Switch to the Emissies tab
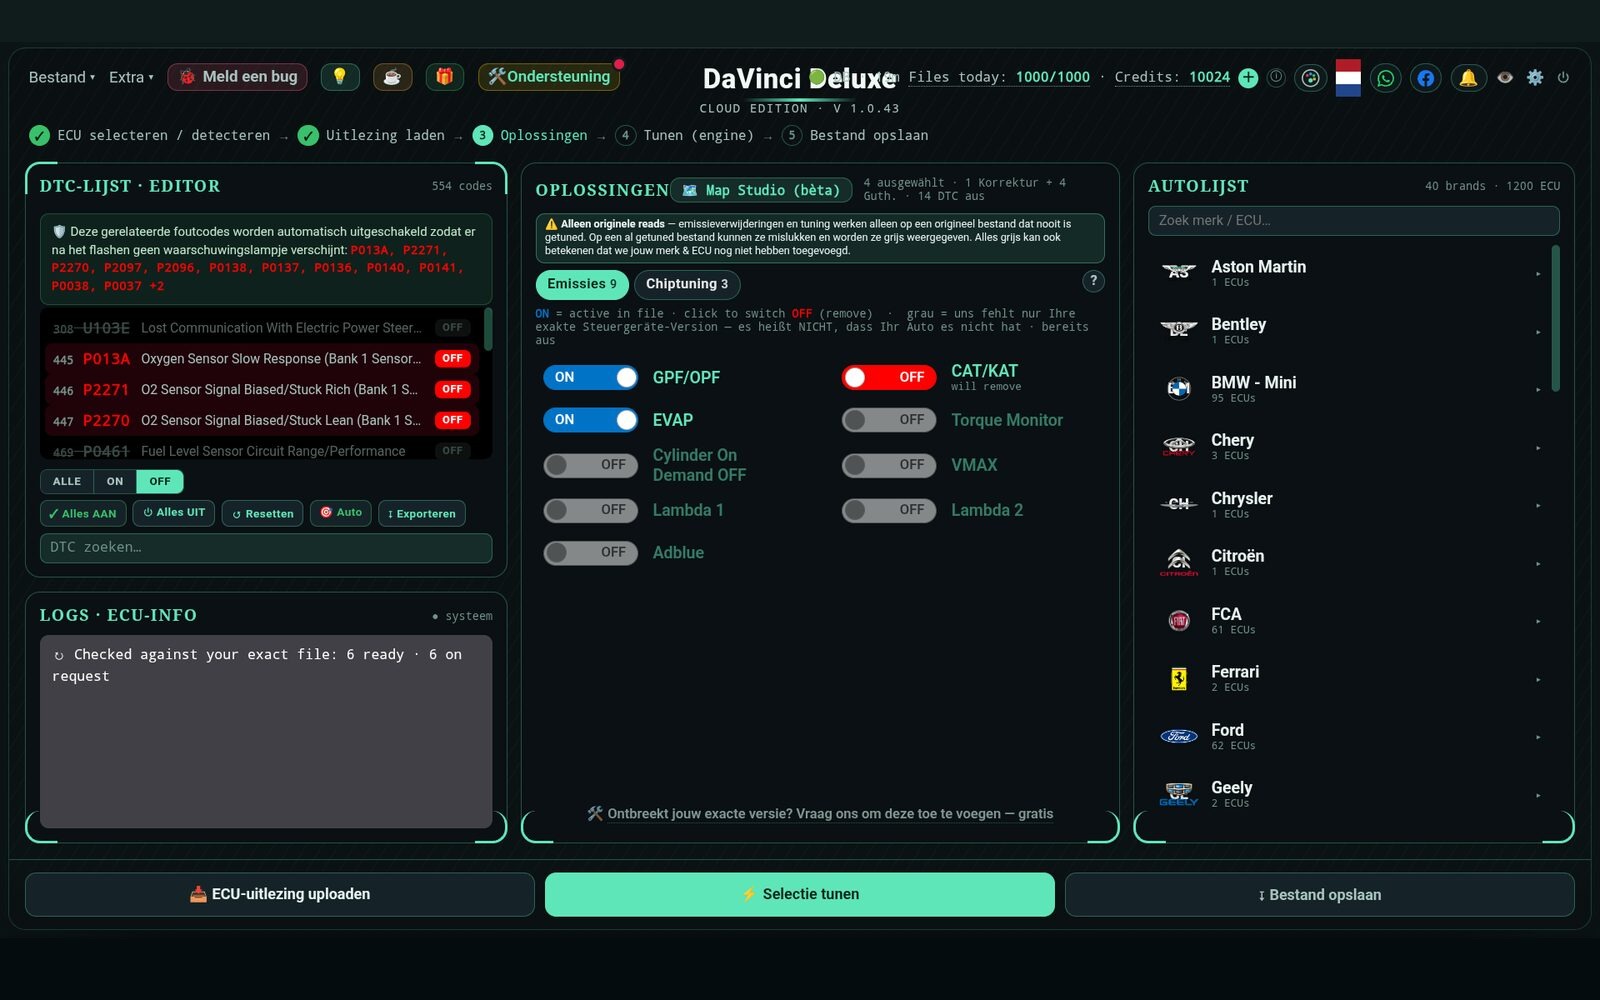Screen dimensions: 1600x1000 [x=582, y=284]
